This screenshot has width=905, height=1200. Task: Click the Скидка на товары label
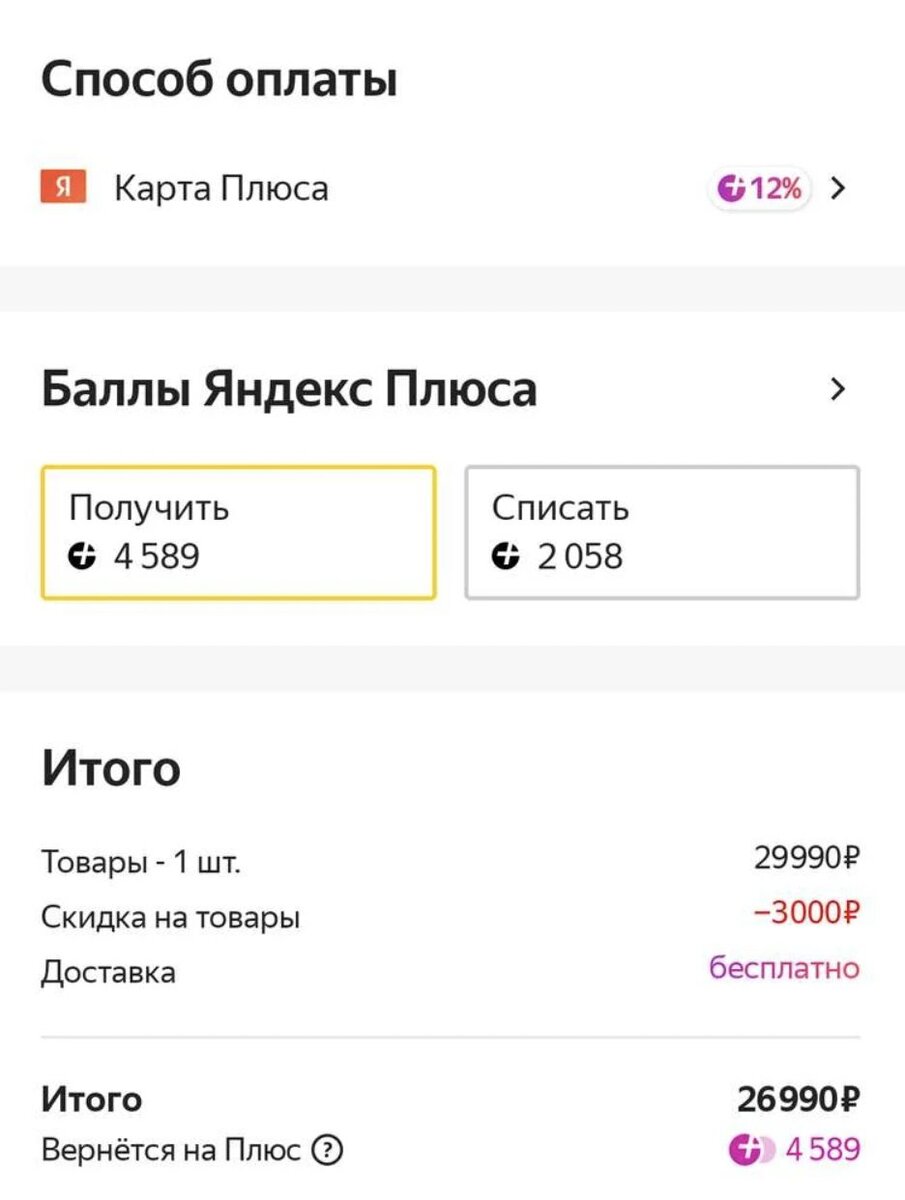pos(171,917)
